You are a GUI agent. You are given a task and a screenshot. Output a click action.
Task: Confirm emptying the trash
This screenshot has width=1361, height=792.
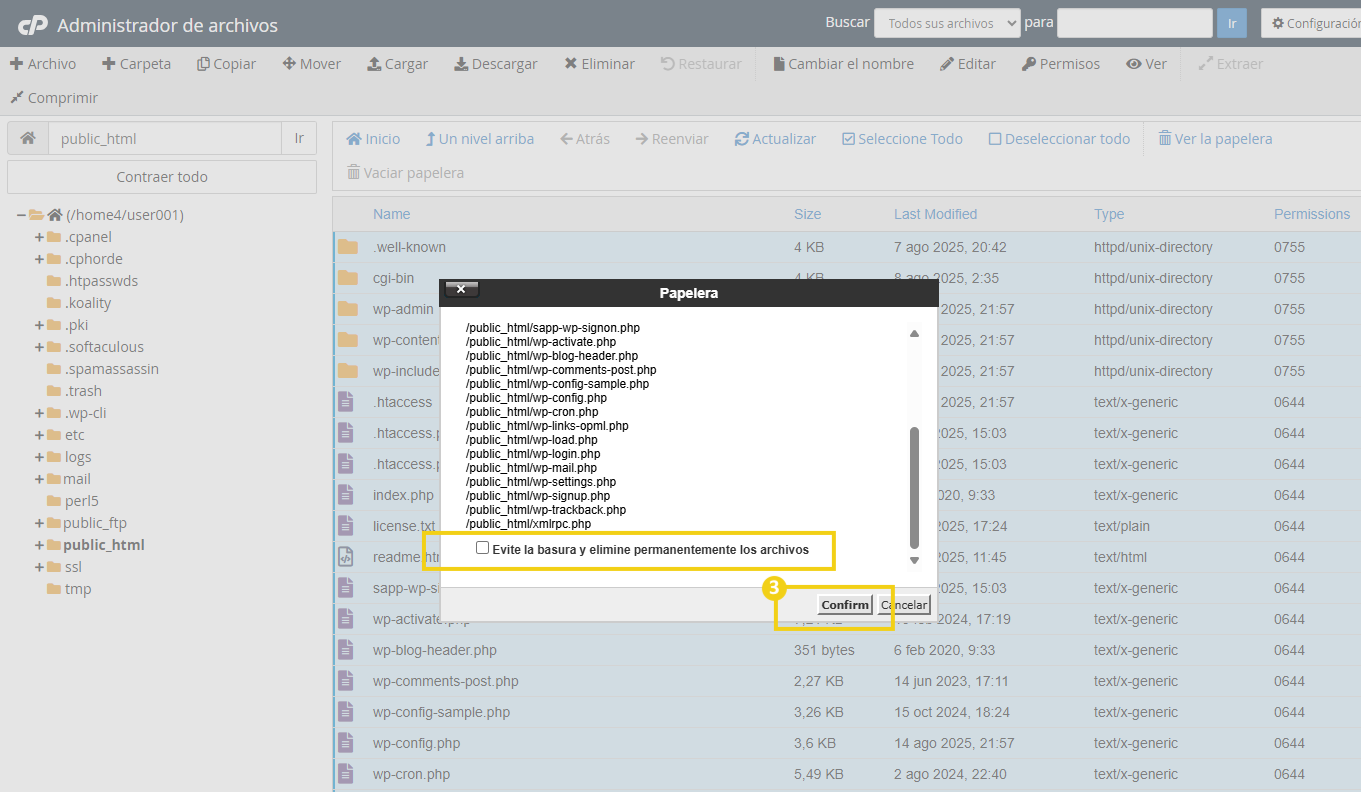tap(845, 604)
